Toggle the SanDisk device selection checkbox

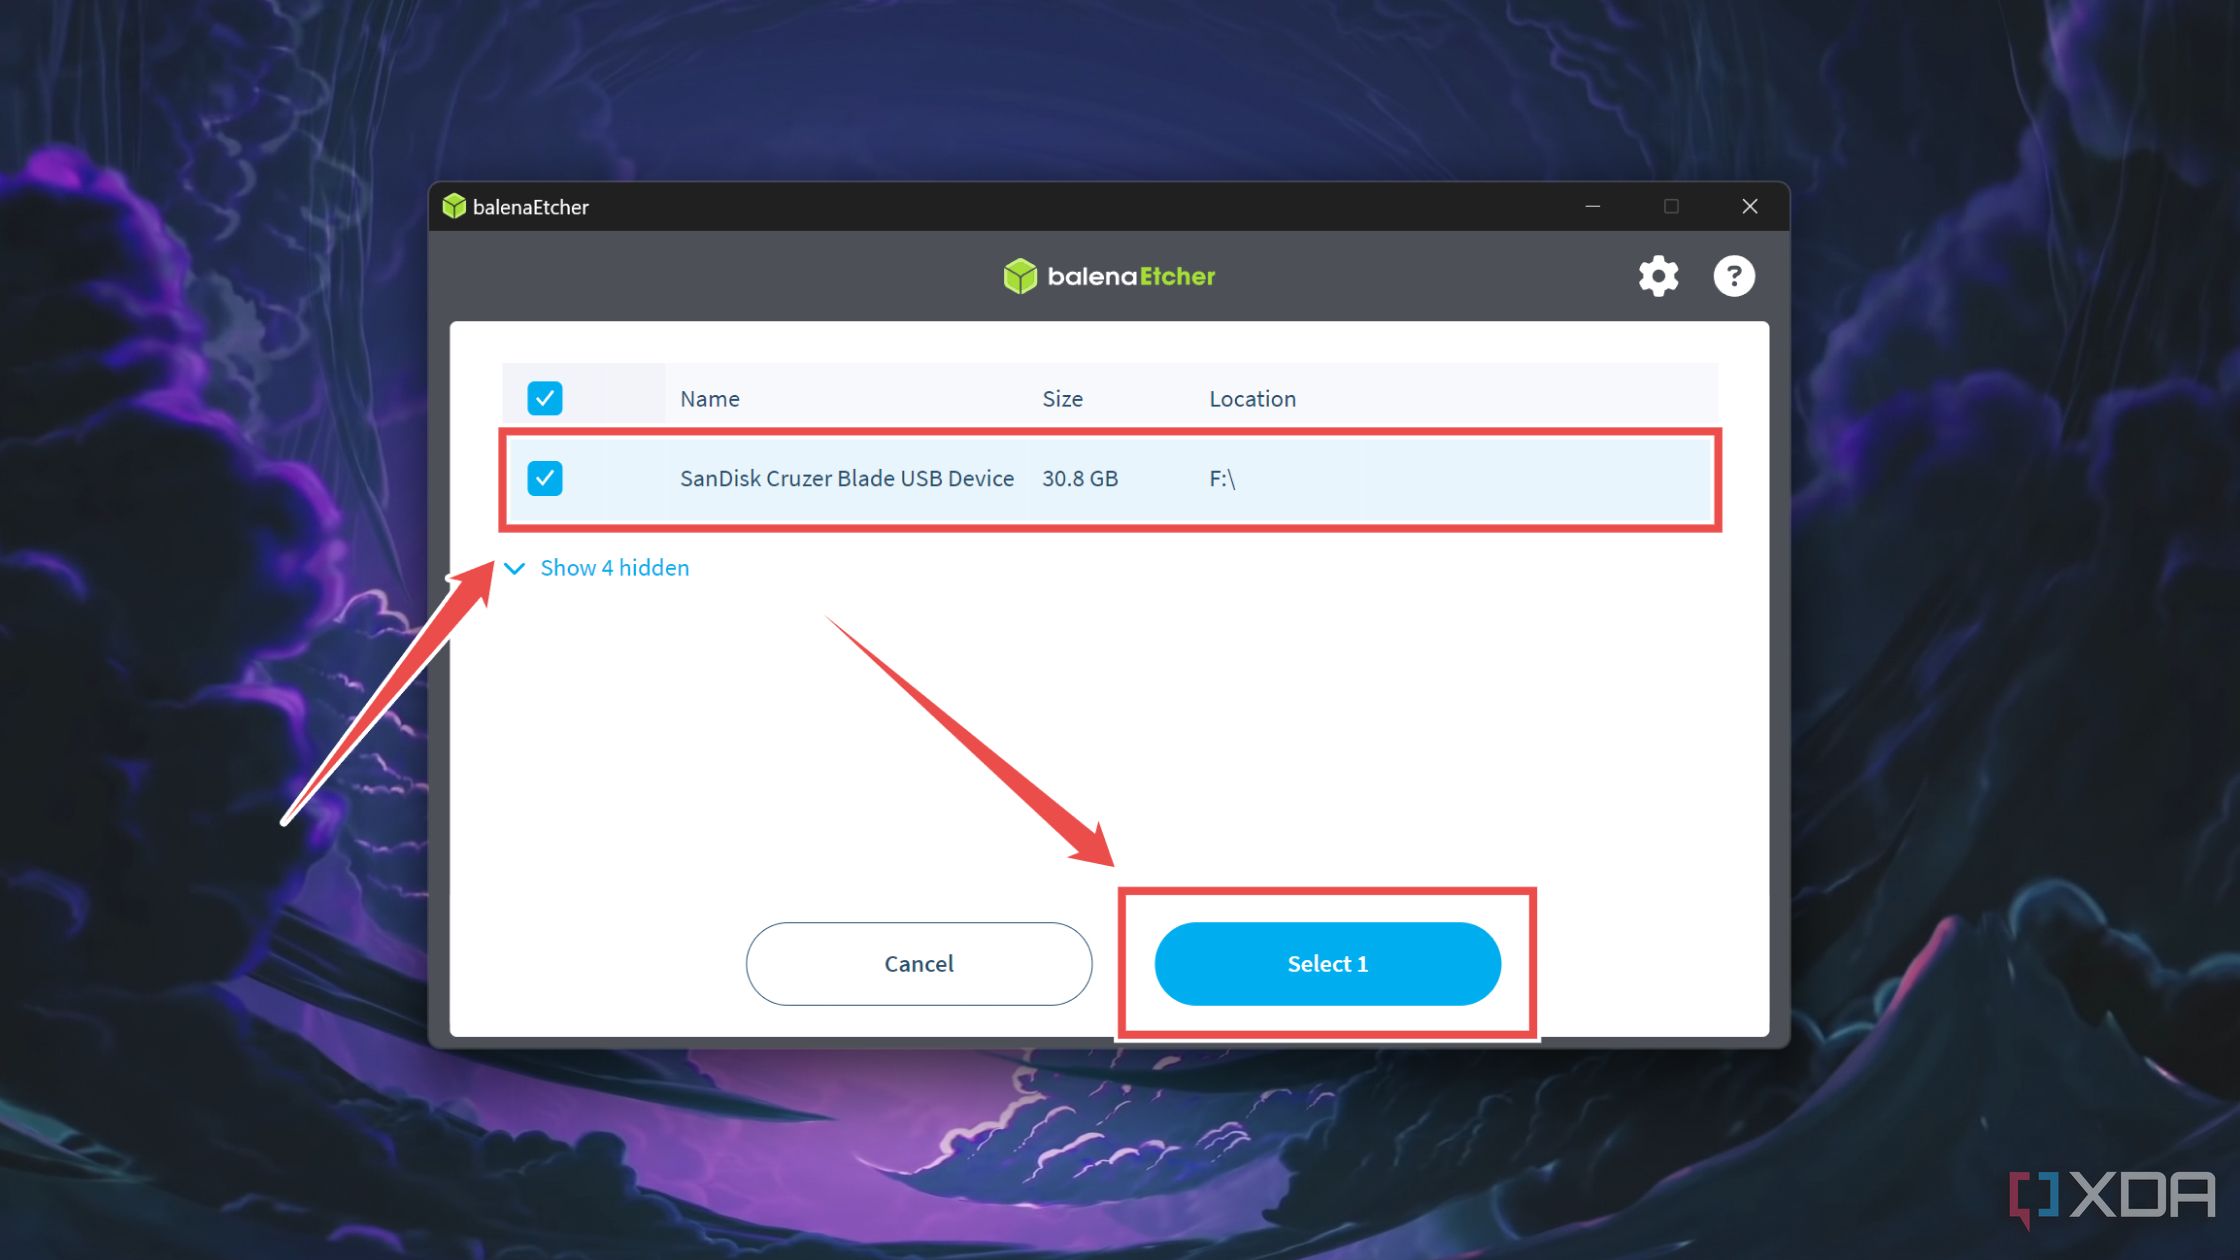(x=545, y=477)
